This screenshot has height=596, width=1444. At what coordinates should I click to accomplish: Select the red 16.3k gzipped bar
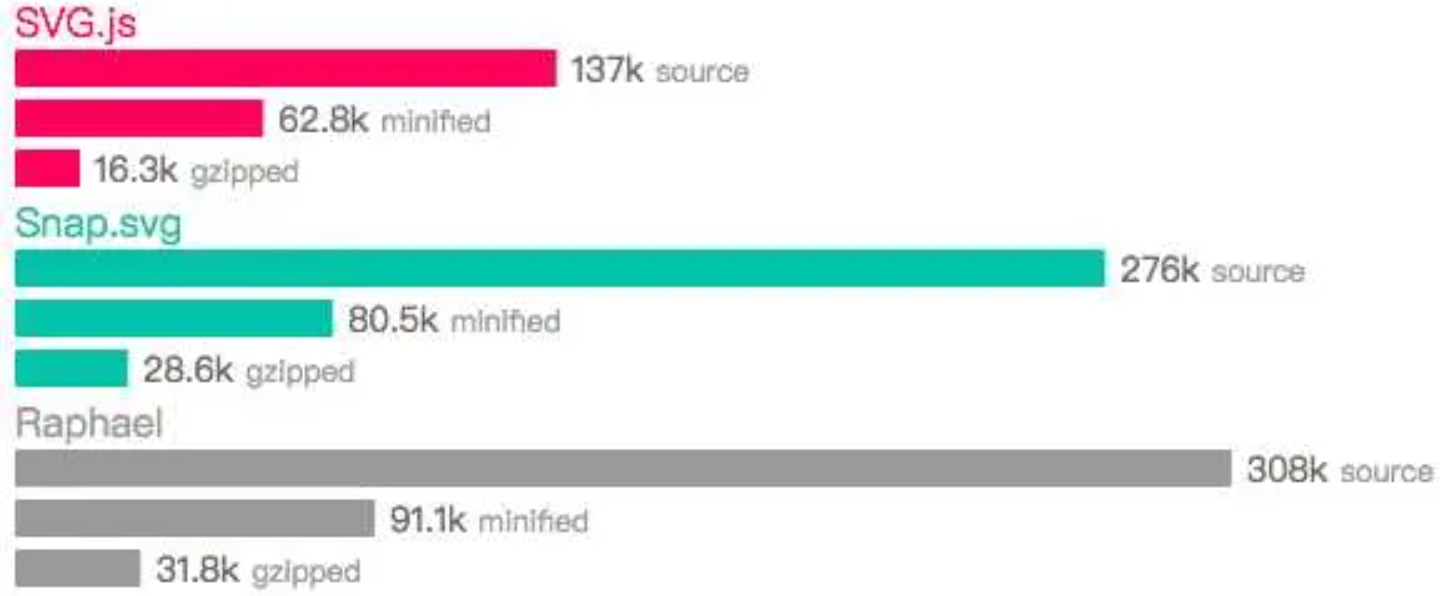(47, 168)
